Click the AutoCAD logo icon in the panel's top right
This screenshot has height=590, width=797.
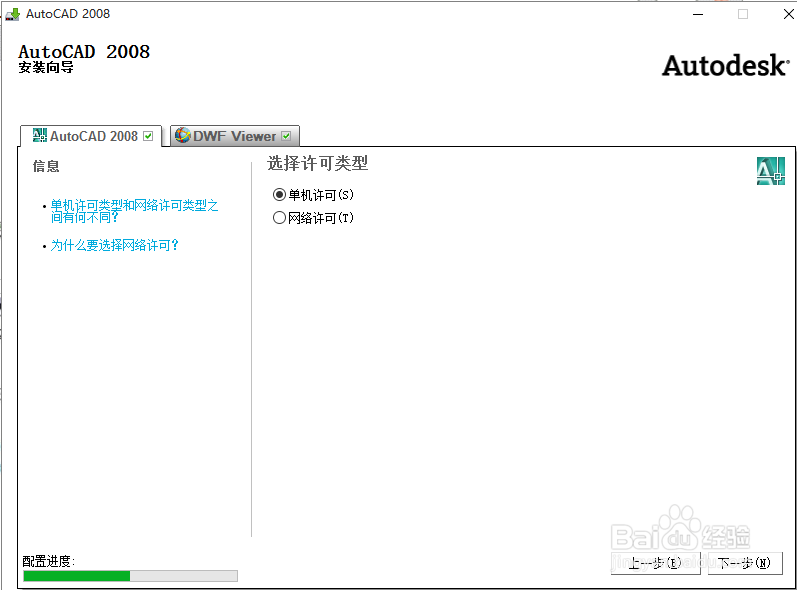(771, 171)
